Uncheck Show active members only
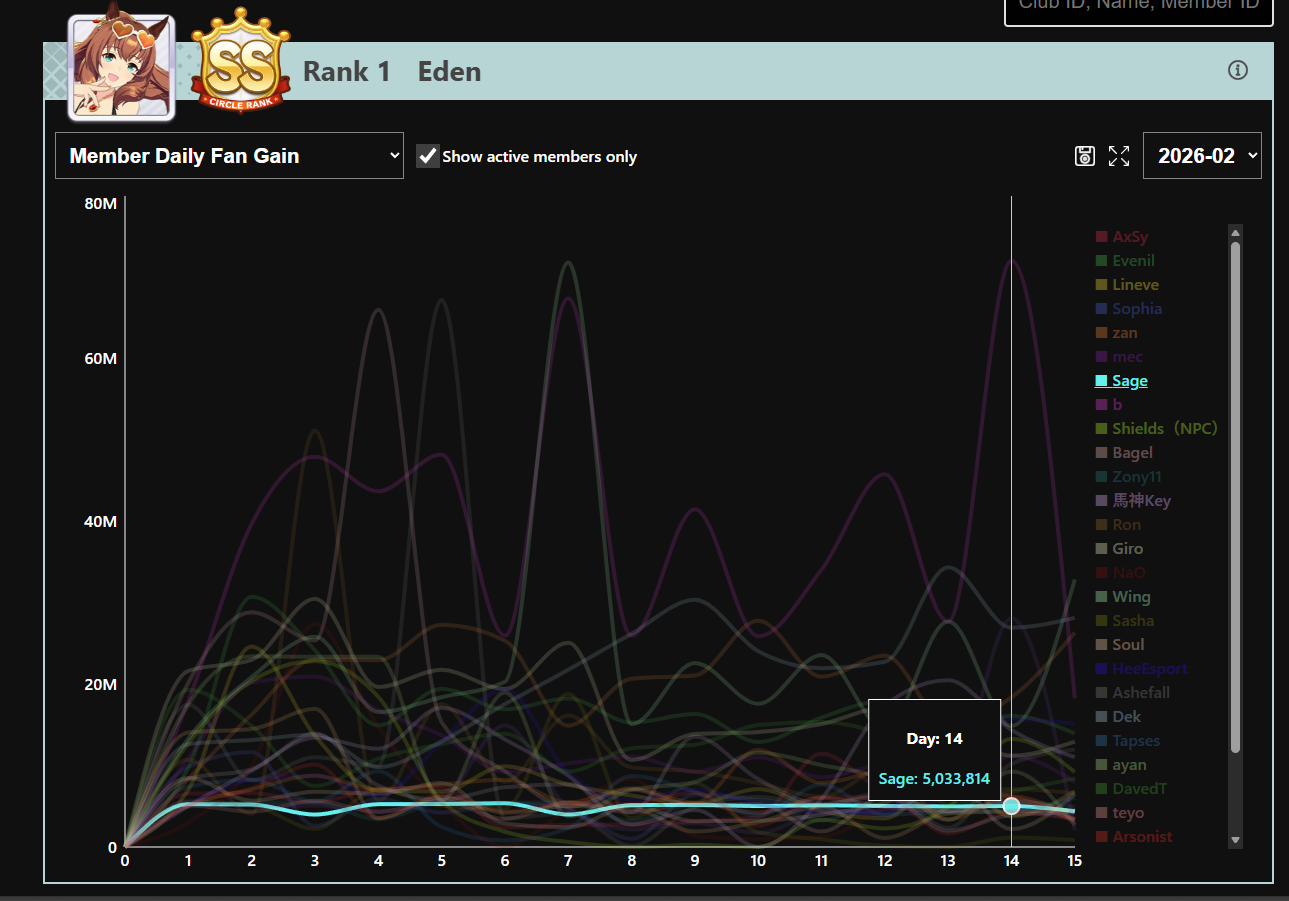The height and width of the screenshot is (901, 1289). 428,156
